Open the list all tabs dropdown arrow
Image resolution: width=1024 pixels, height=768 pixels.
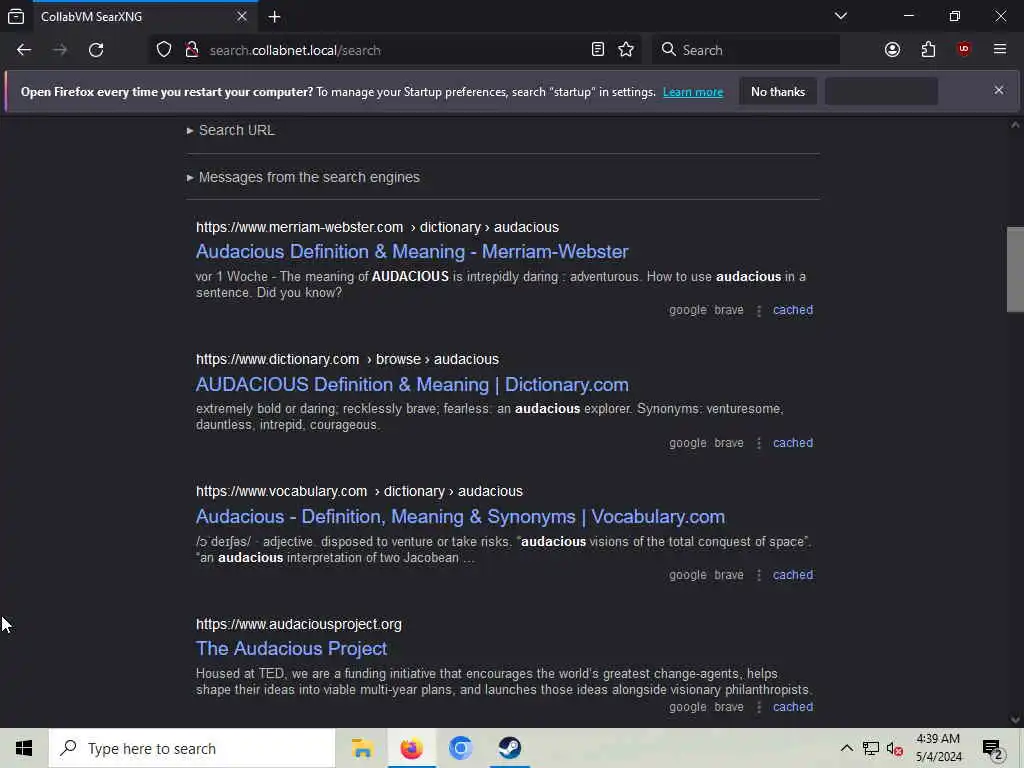coord(840,16)
